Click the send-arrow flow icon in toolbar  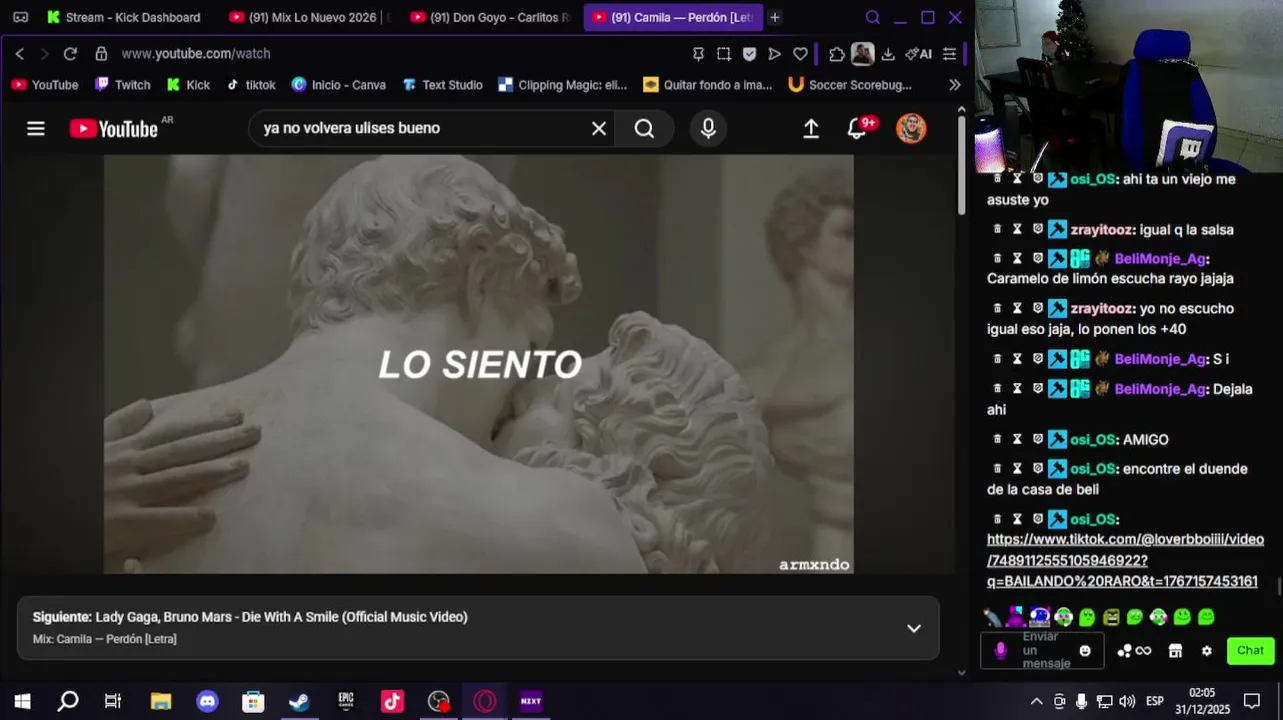pos(774,54)
